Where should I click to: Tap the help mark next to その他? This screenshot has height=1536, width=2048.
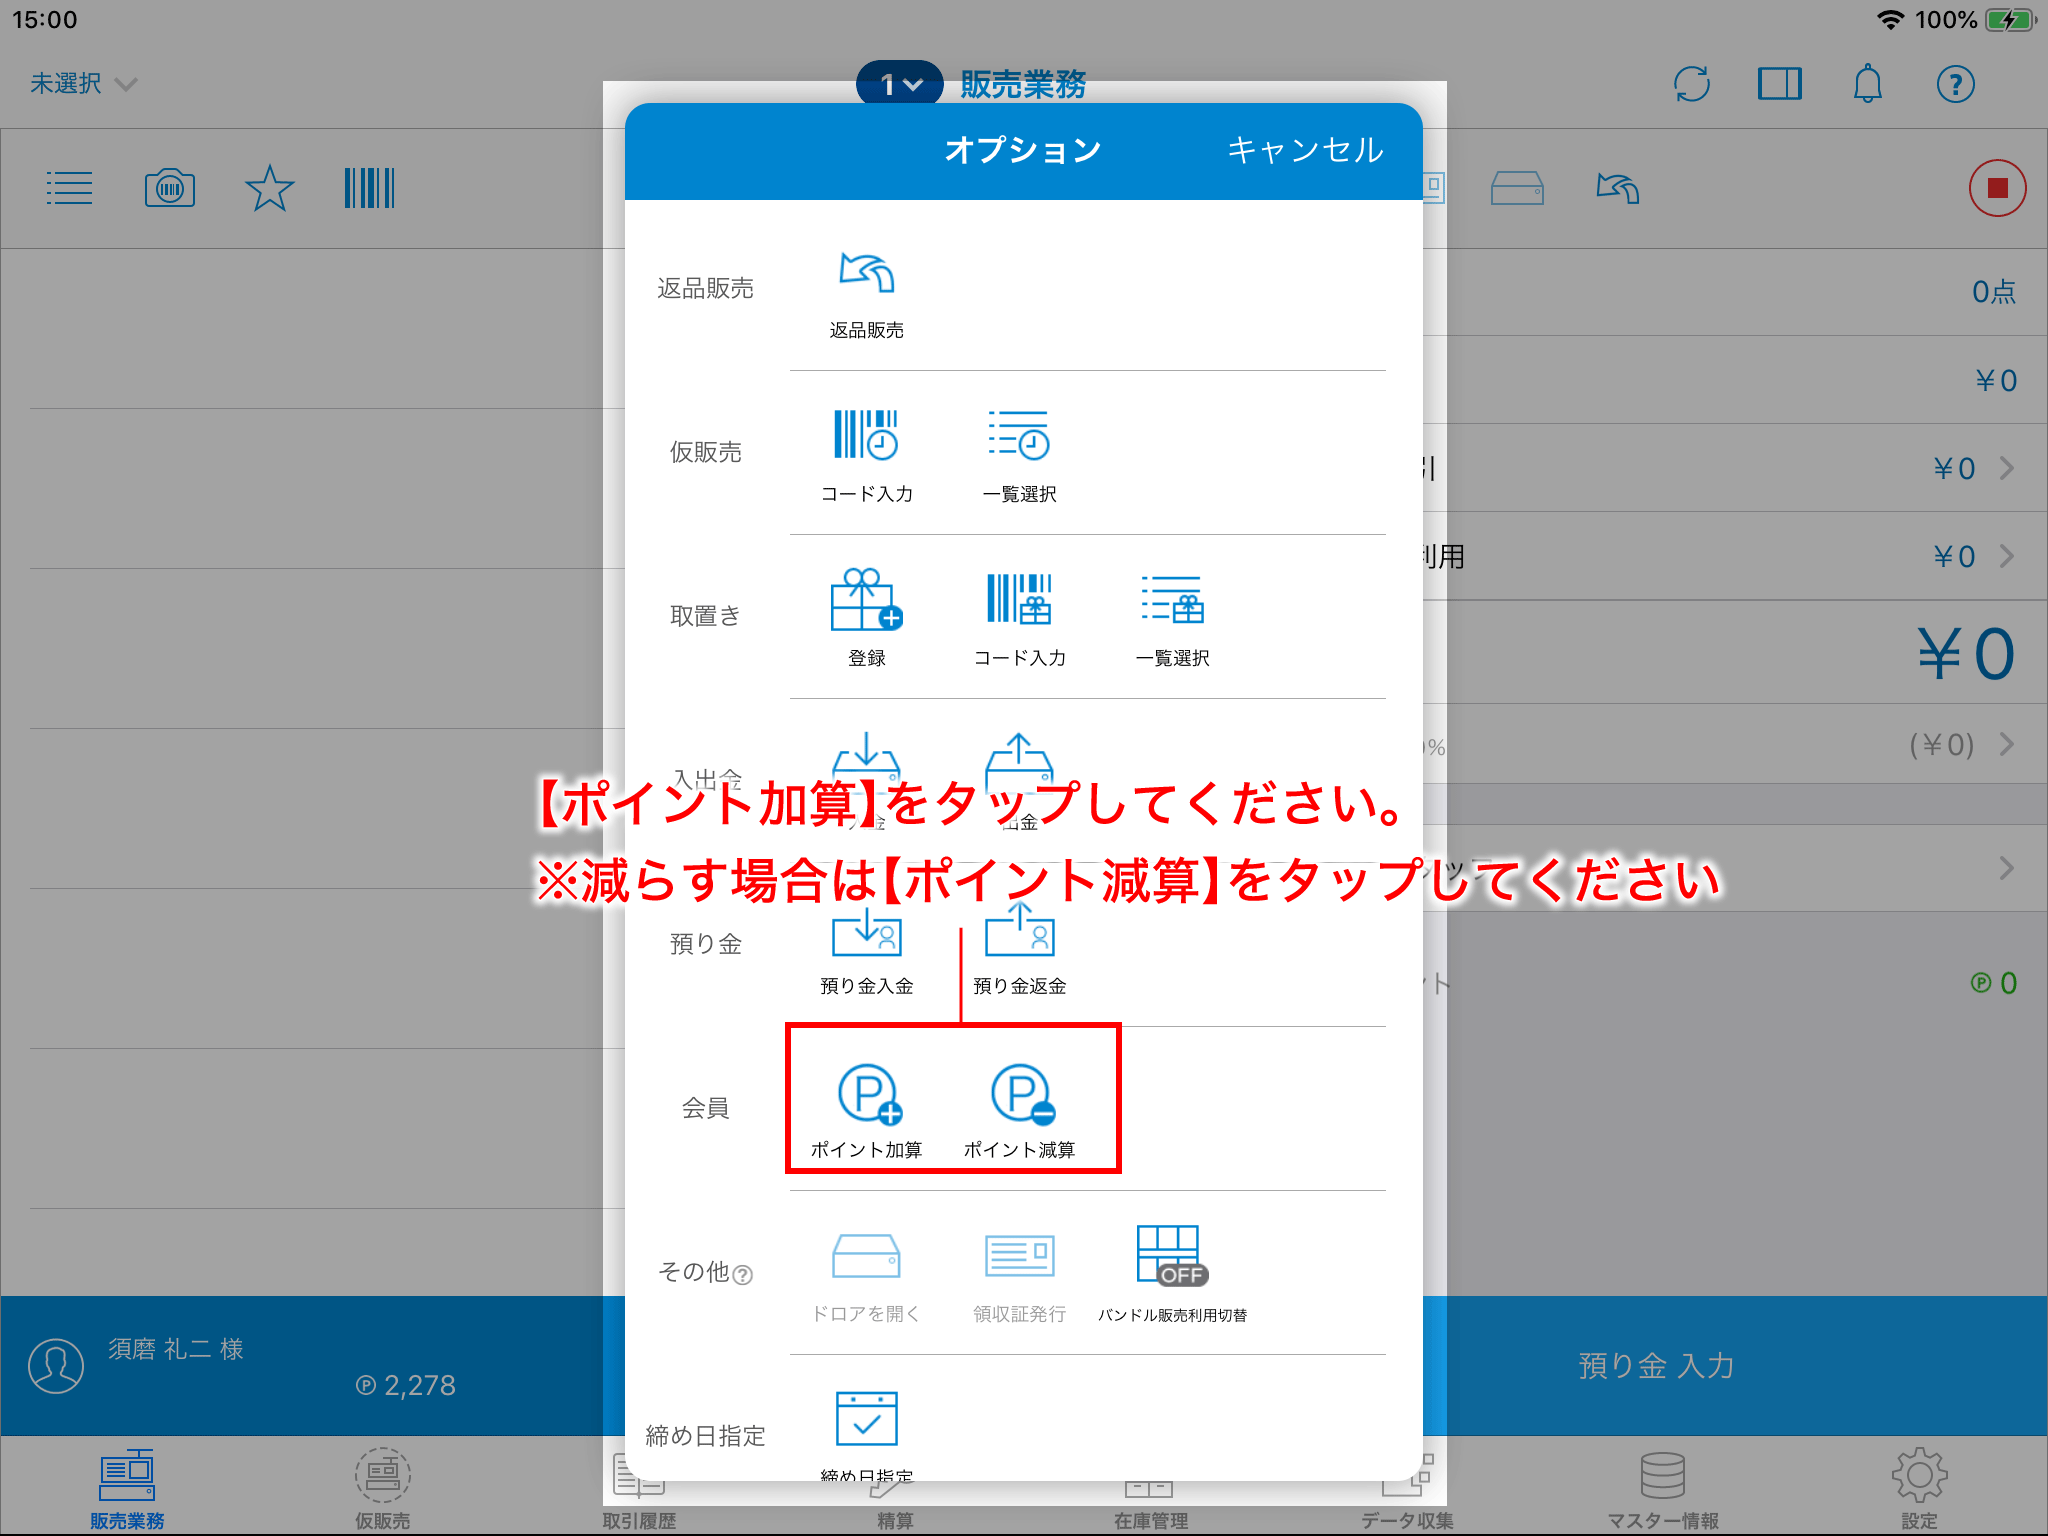coord(742,1274)
